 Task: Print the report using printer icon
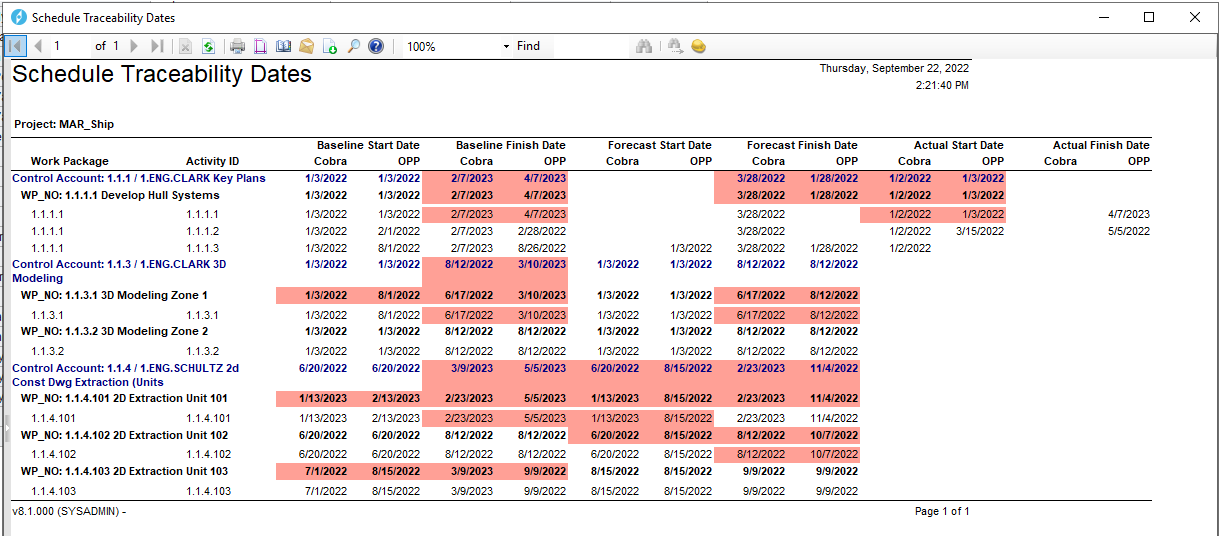coord(237,46)
